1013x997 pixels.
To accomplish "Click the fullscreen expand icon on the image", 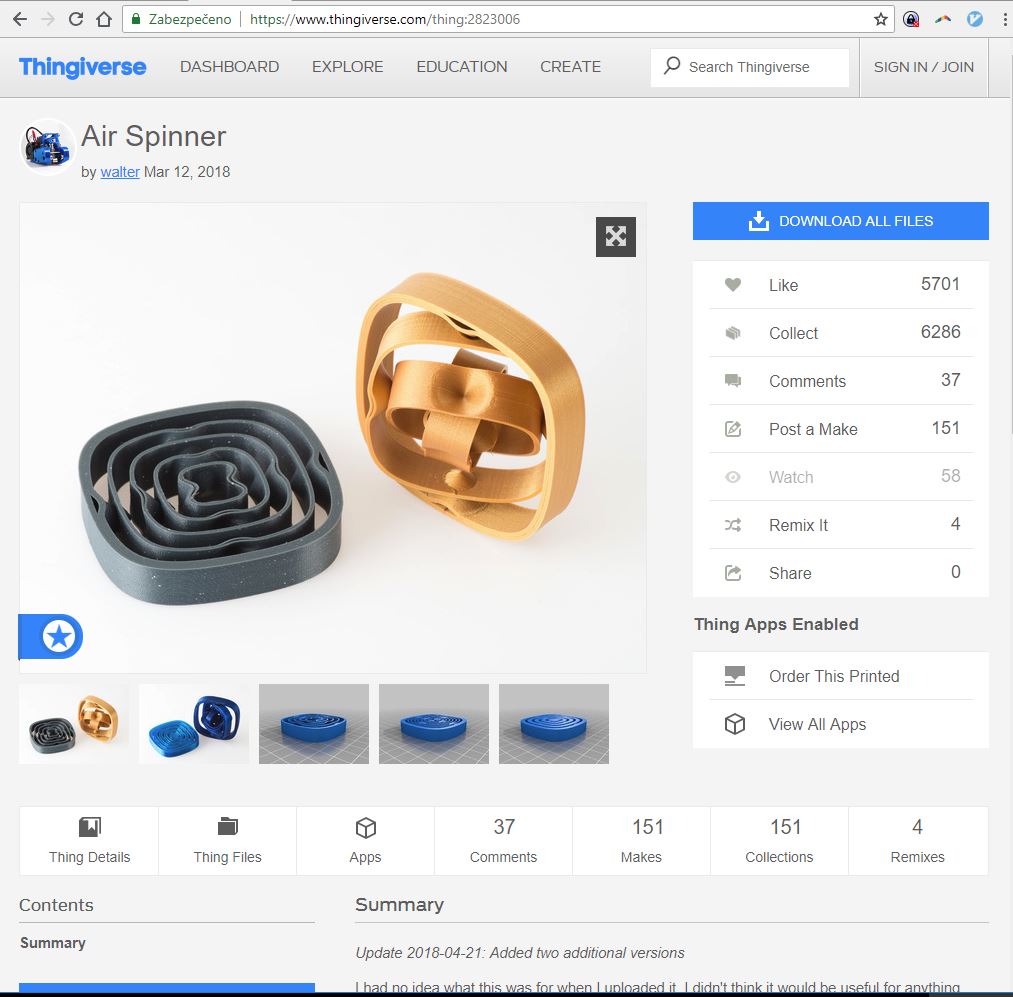I will pyautogui.click(x=616, y=237).
